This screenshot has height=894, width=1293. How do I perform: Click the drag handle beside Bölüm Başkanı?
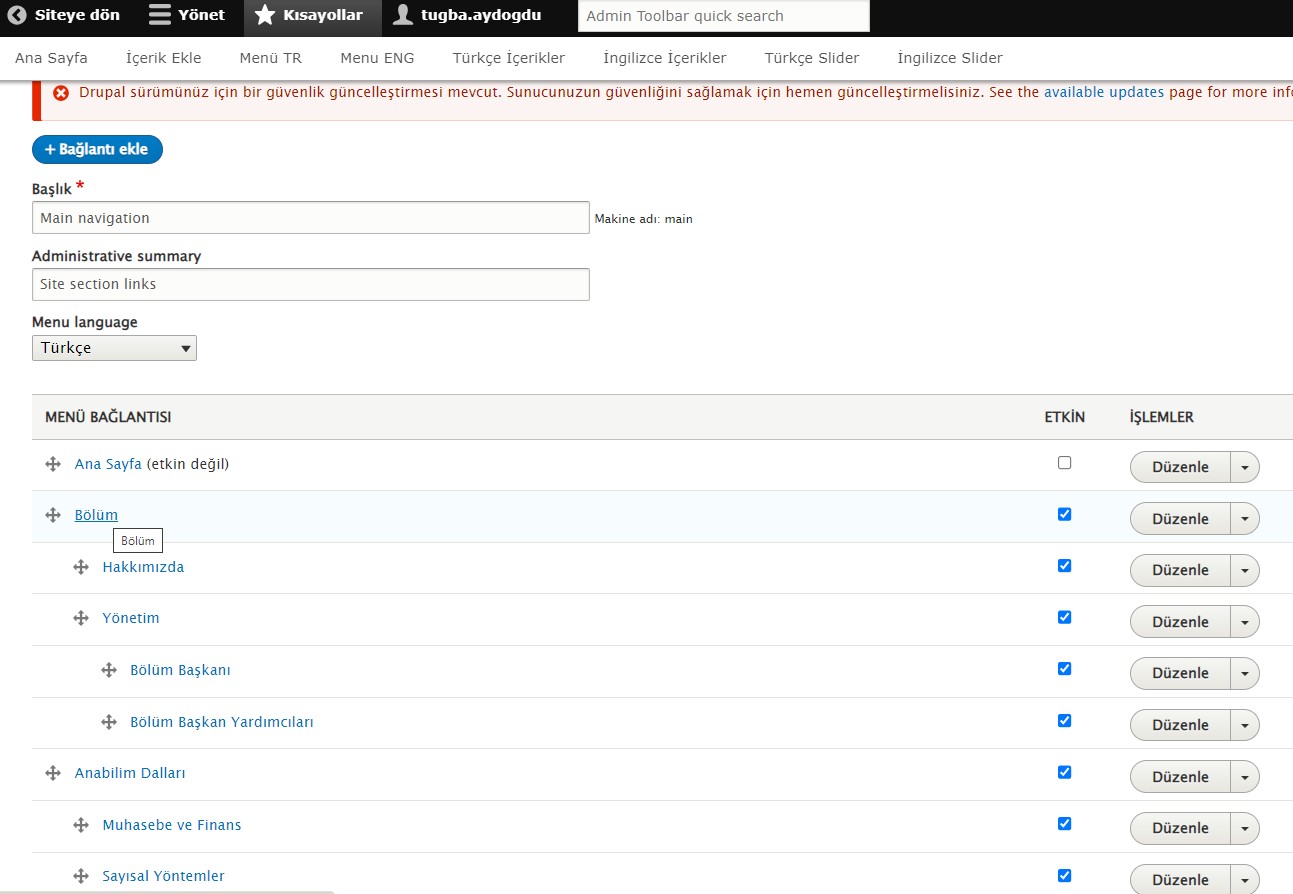(109, 670)
